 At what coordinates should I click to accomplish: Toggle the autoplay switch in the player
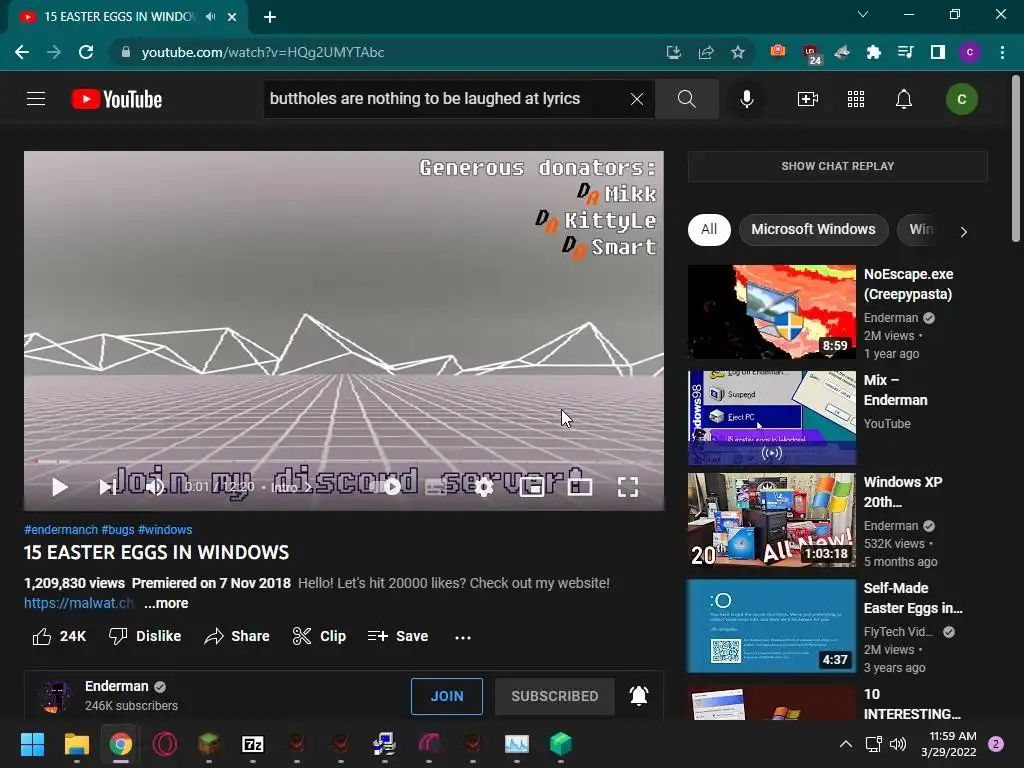[387, 487]
